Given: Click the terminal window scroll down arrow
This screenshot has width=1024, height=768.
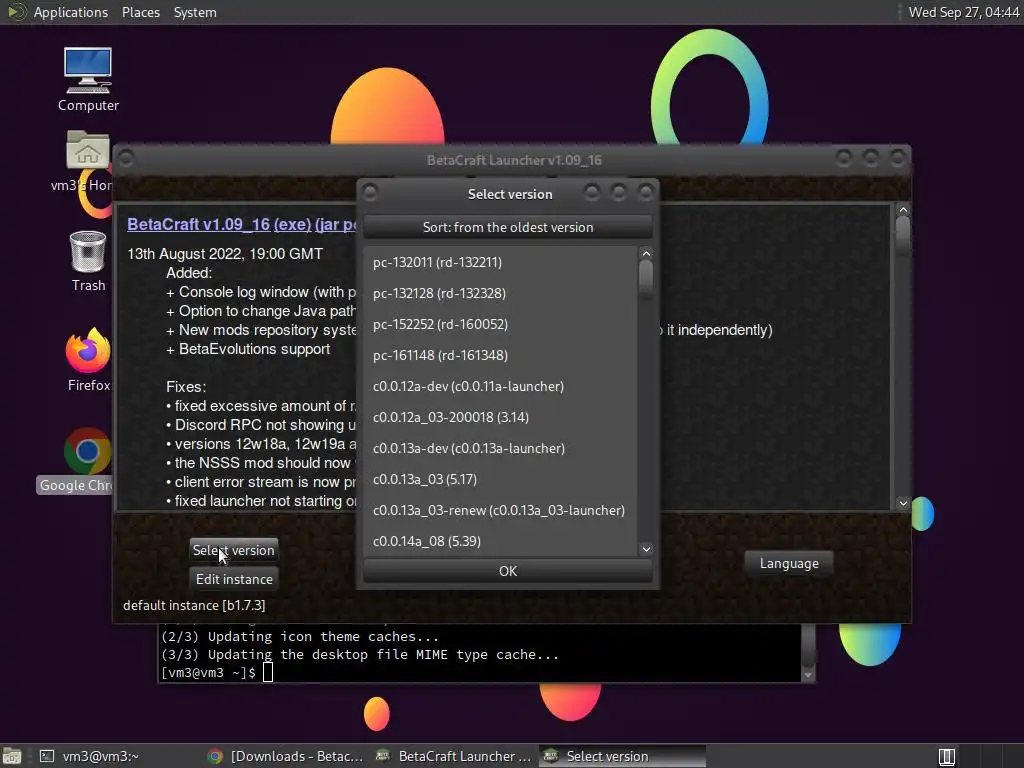Looking at the screenshot, I should pos(808,675).
